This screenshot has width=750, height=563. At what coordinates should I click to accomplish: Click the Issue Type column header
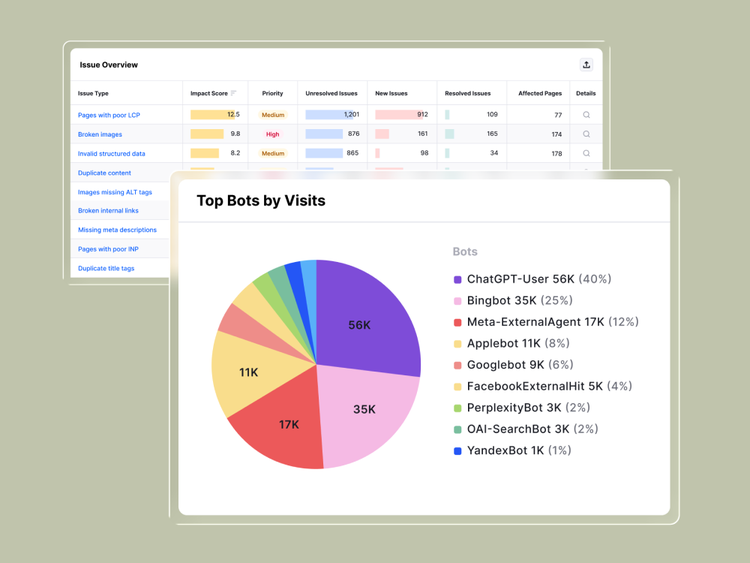click(93, 93)
